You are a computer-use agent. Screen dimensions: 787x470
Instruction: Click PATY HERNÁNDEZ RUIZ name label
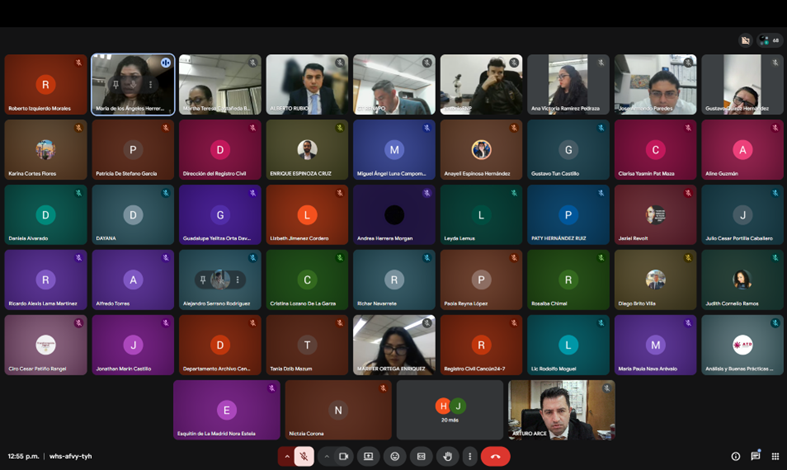pos(559,239)
